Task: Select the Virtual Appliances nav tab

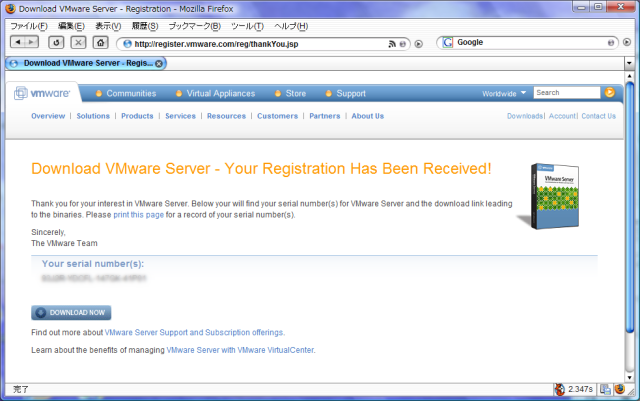Action: (x=220, y=94)
